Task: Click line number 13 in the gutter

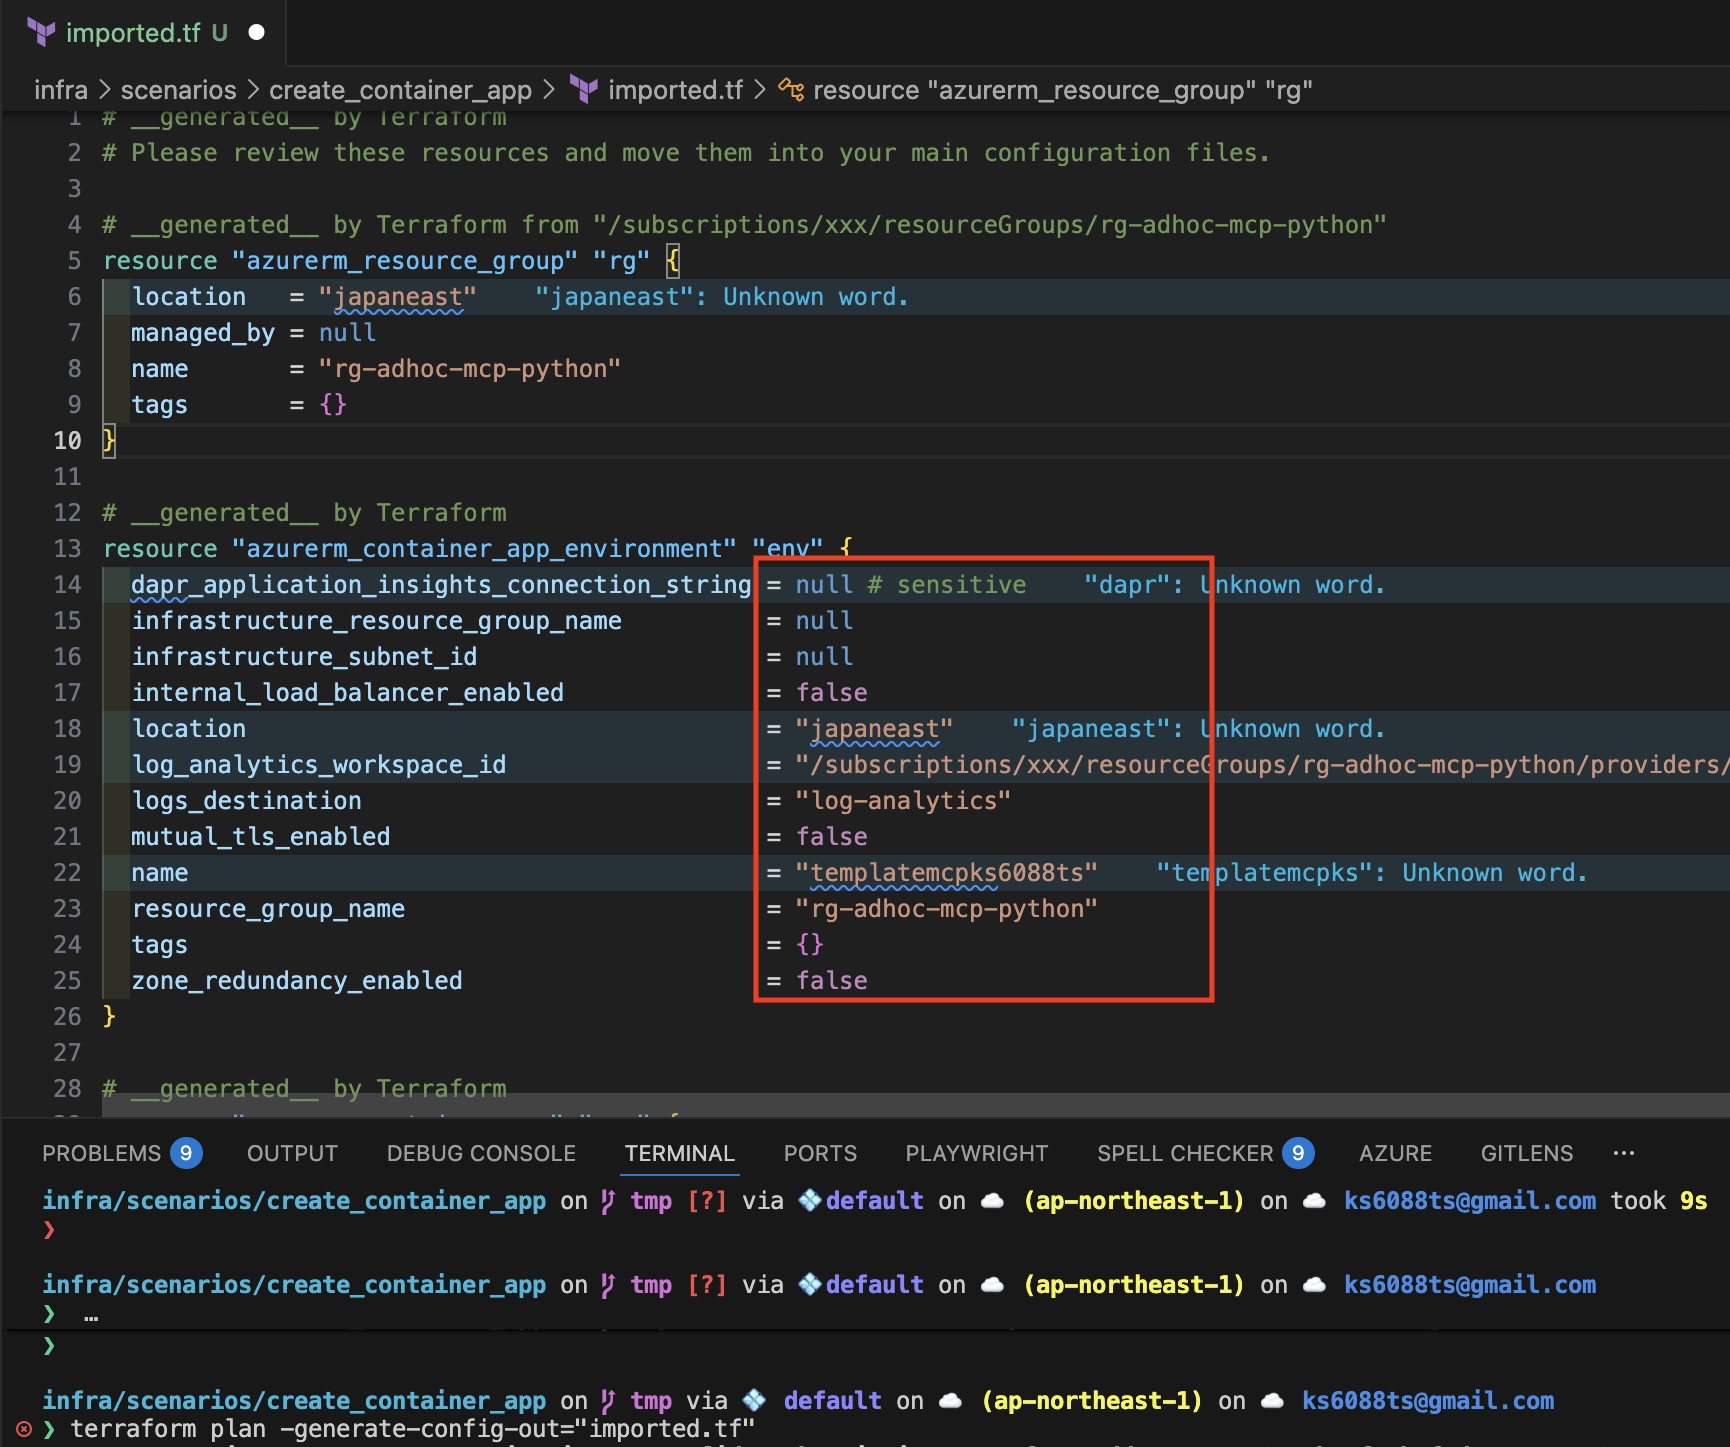Action: [x=67, y=549]
